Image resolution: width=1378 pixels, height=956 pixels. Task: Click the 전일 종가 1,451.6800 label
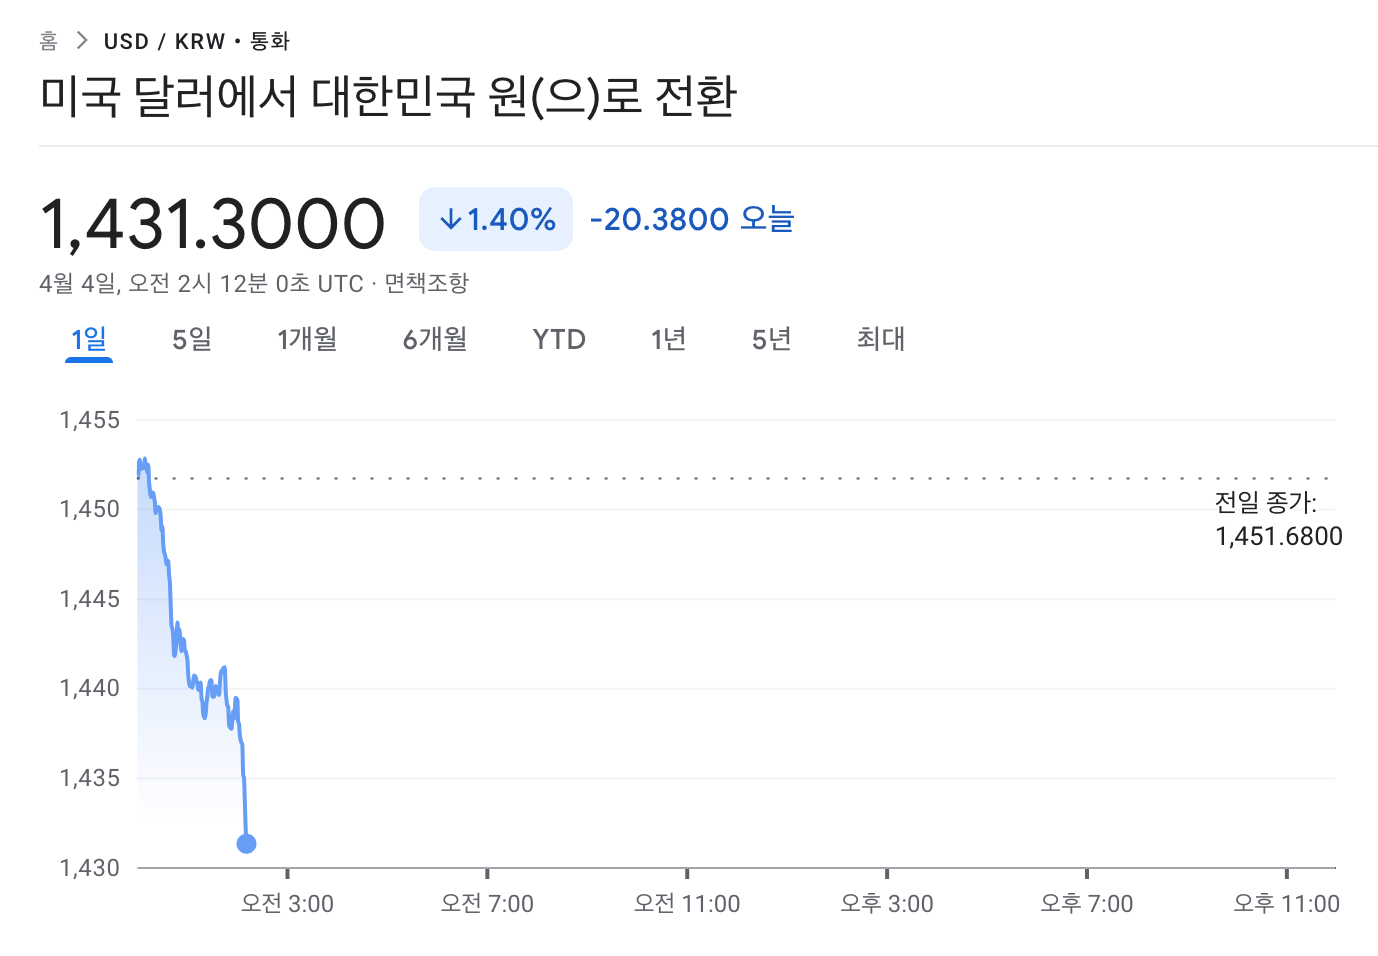coord(1277,520)
